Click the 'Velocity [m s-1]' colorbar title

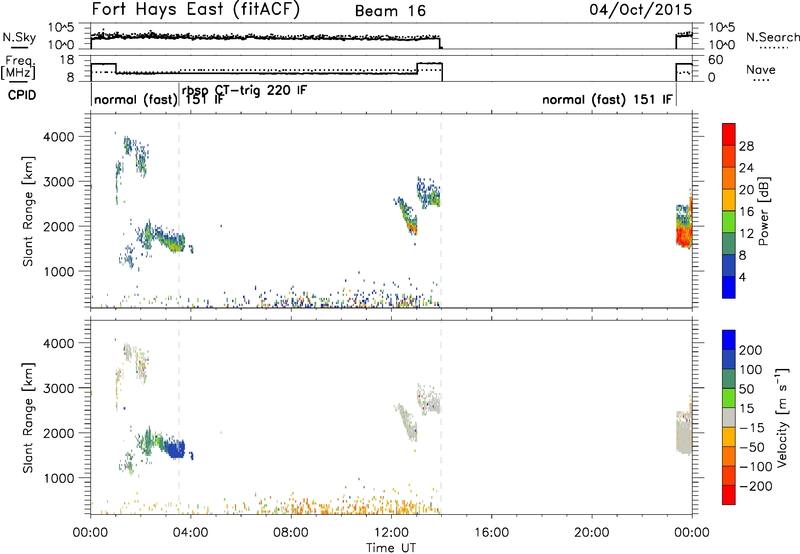coord(782,417)
